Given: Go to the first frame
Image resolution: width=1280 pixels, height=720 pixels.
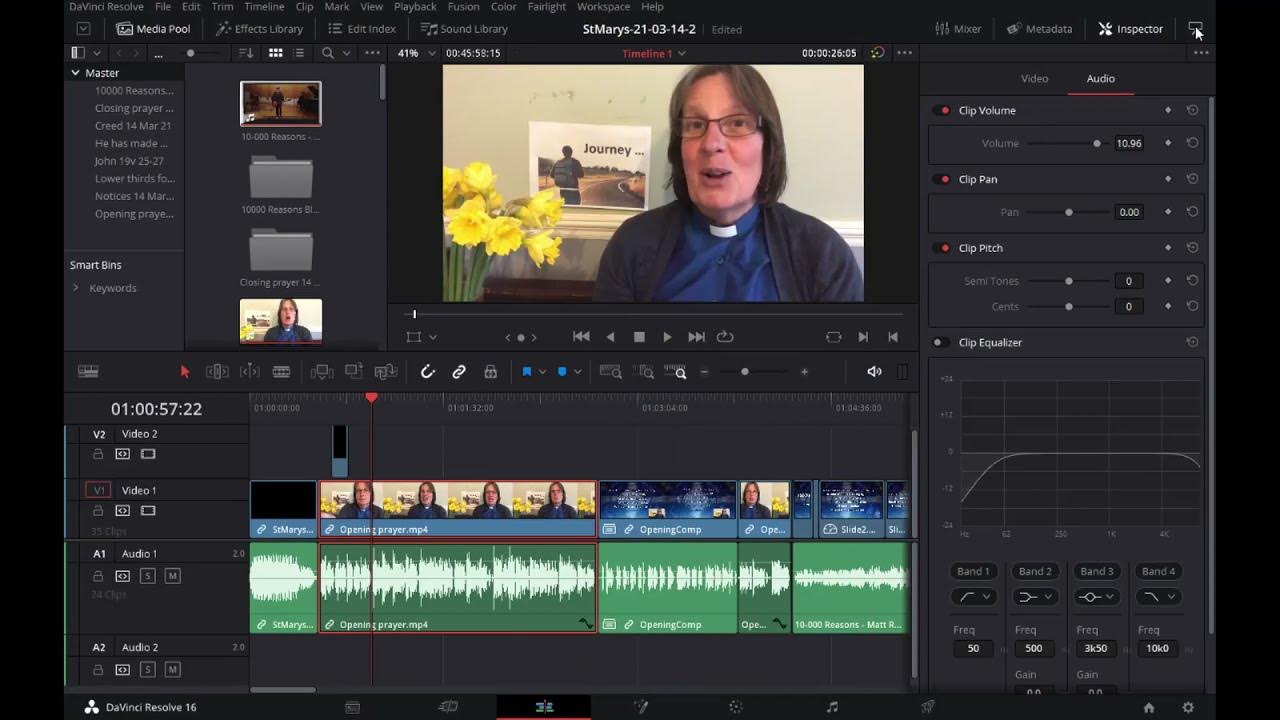Looking at the screenshot, I should click(581, 337).
